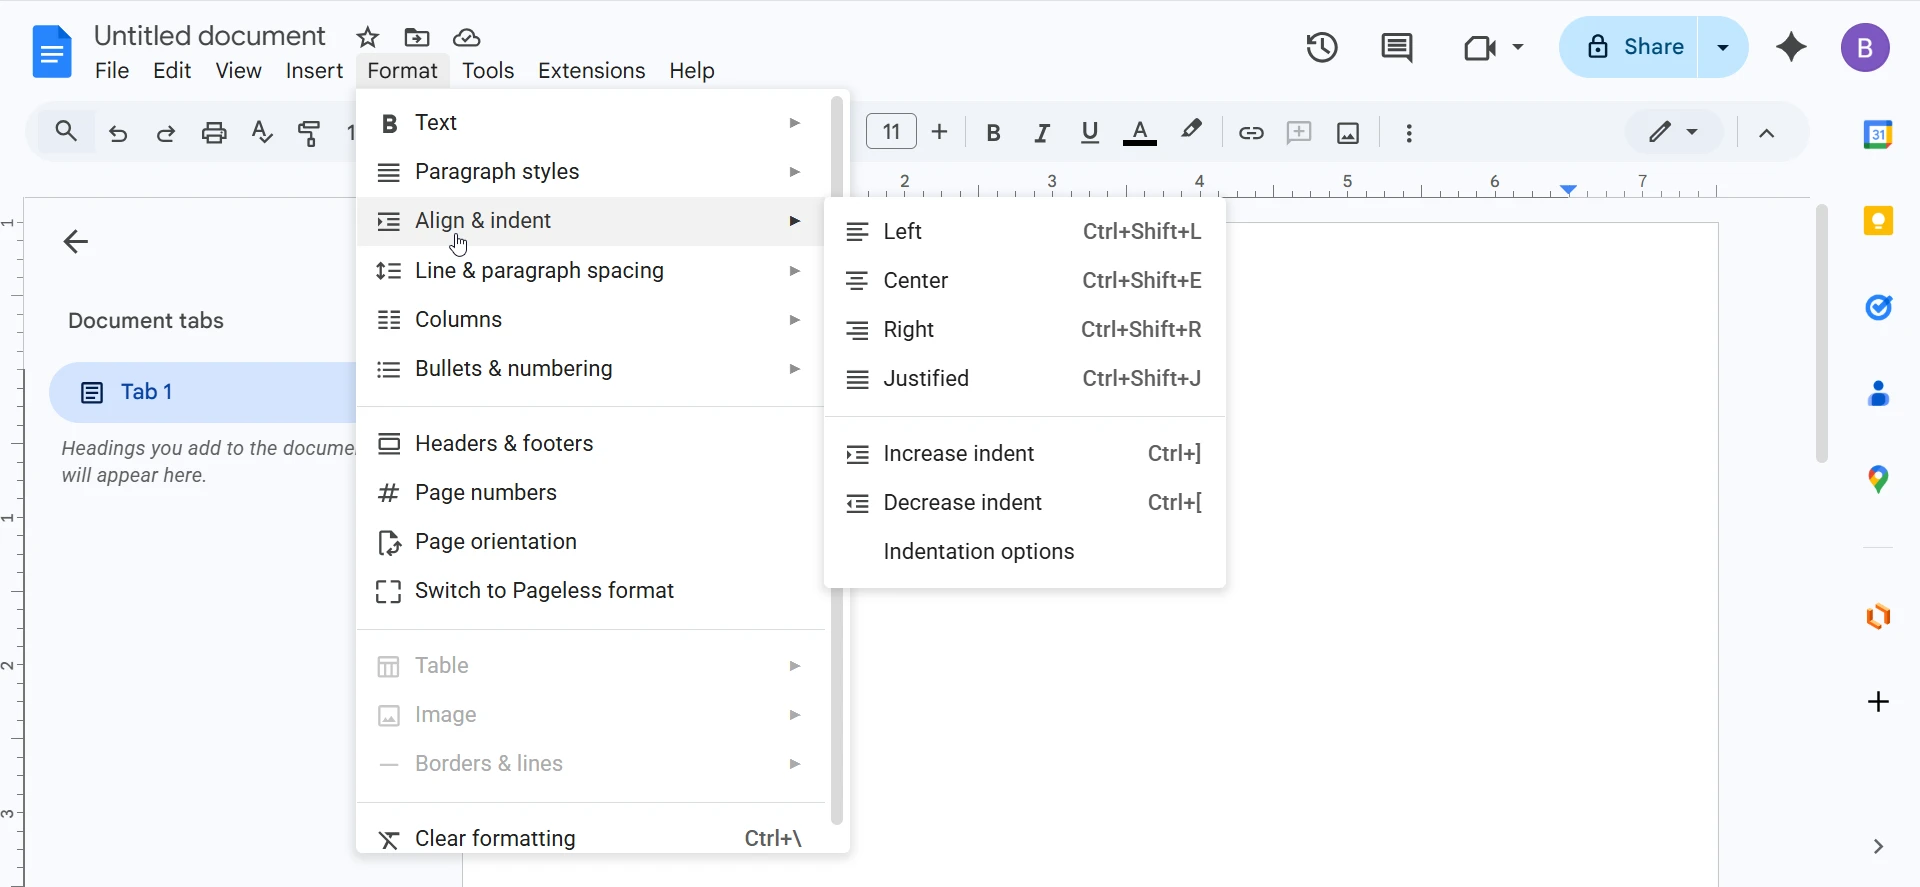Screen dimensions: 1920x887
Task: Toggle bold formatting
Action: click(993, 133)
